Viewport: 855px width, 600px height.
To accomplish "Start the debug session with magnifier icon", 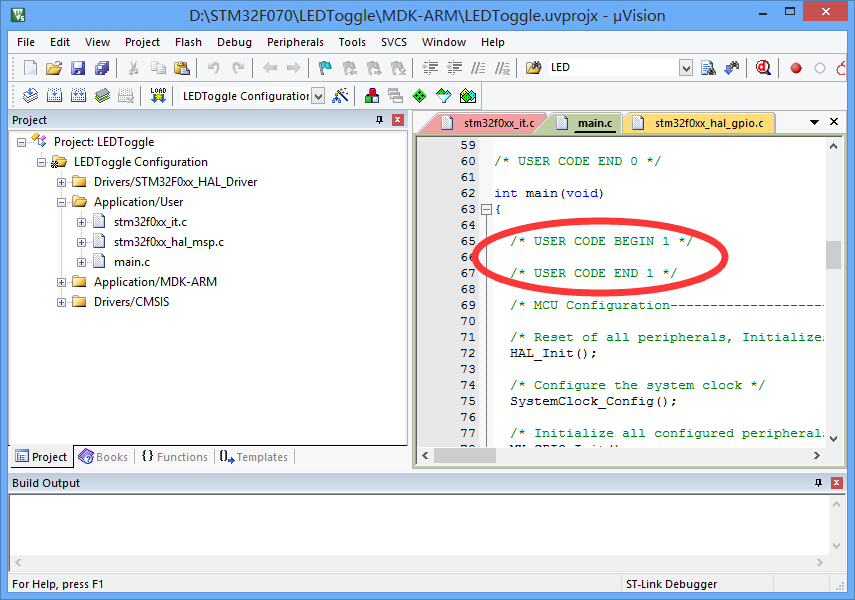I will click(763, 68).
